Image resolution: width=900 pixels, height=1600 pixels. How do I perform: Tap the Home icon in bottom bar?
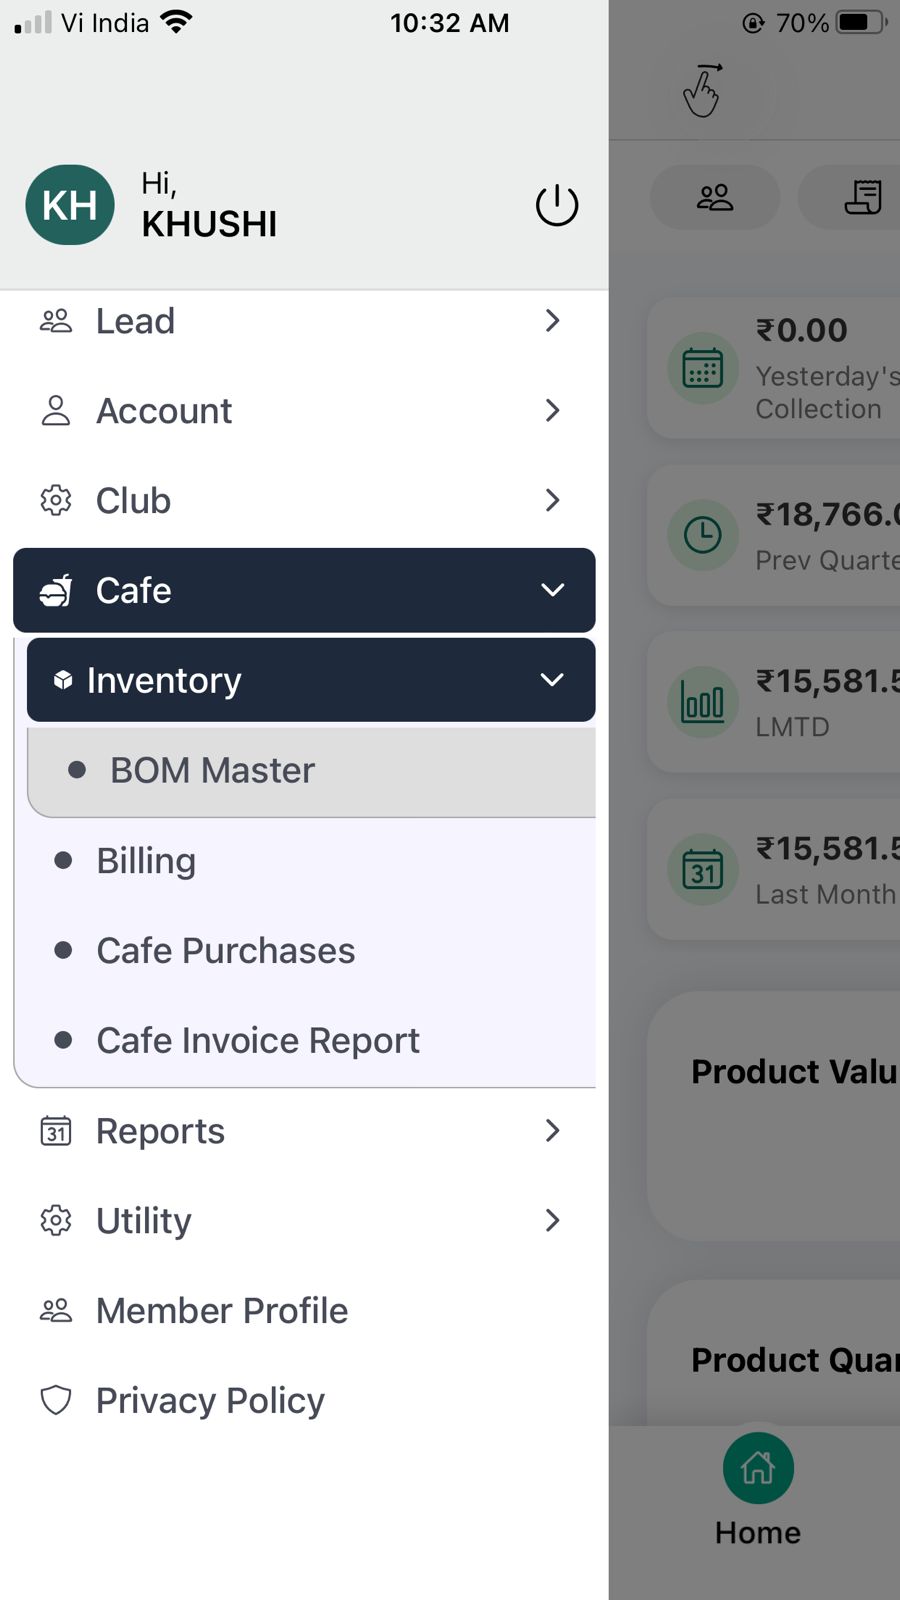pyautogui.click(x=758, y=1468)
